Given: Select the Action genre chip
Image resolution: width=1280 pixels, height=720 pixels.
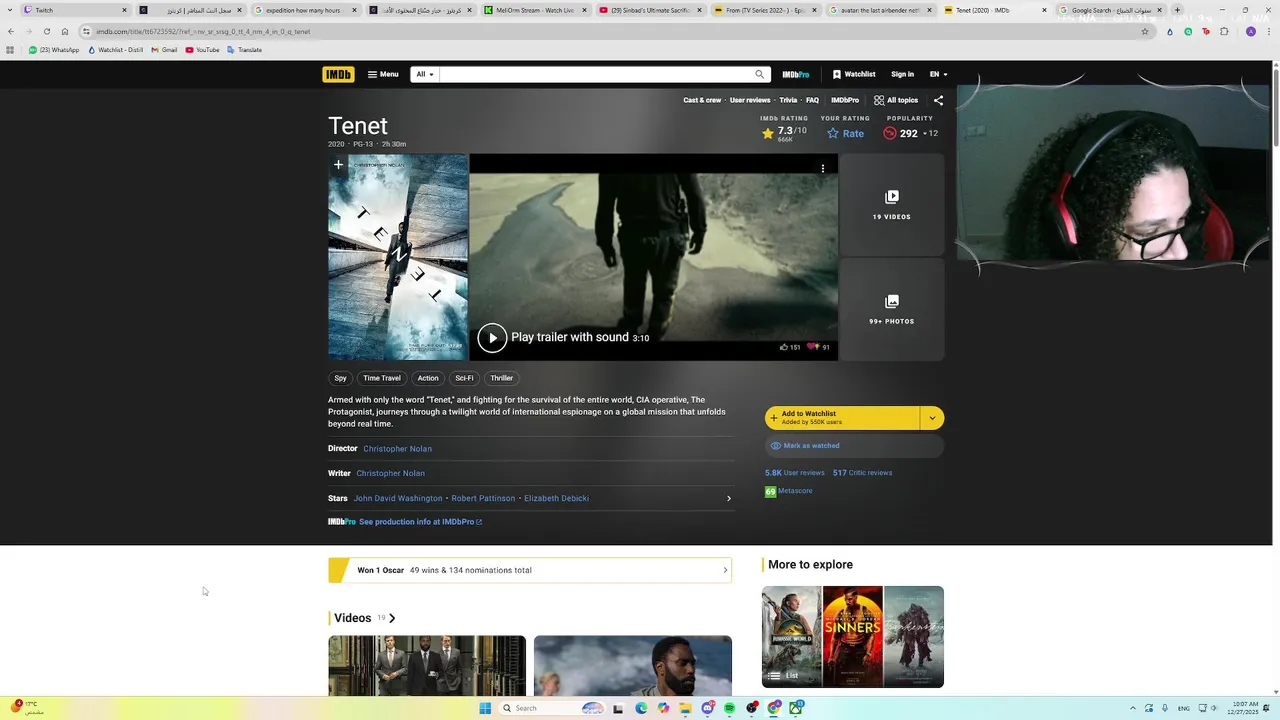Looking at the screenshot, I should click(428, 378).
